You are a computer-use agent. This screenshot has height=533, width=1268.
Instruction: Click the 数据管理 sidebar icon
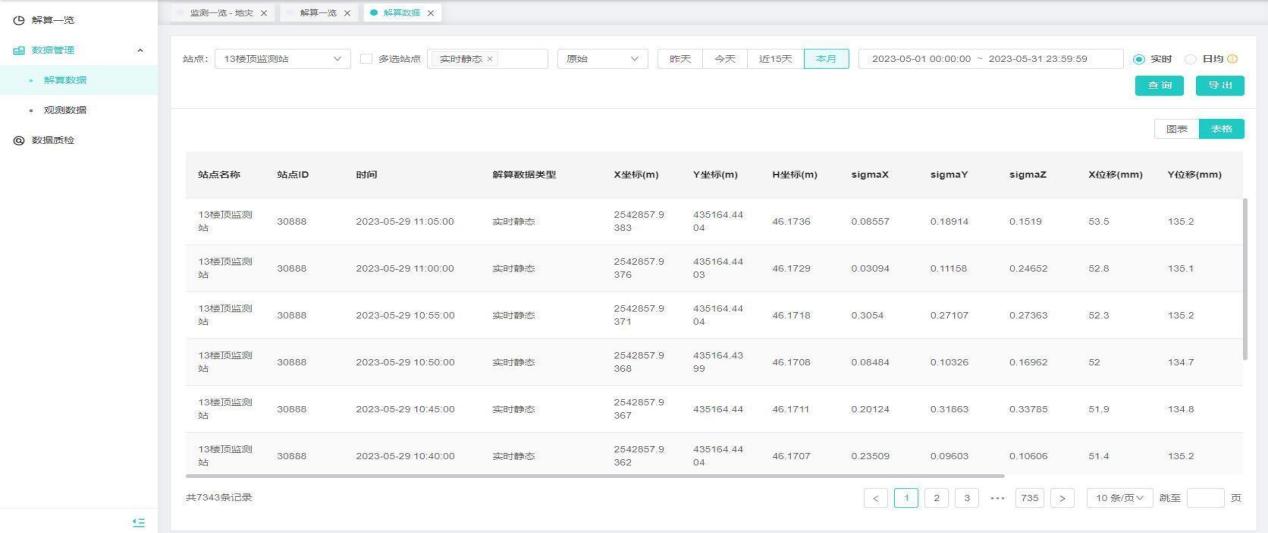coord(18,50)
